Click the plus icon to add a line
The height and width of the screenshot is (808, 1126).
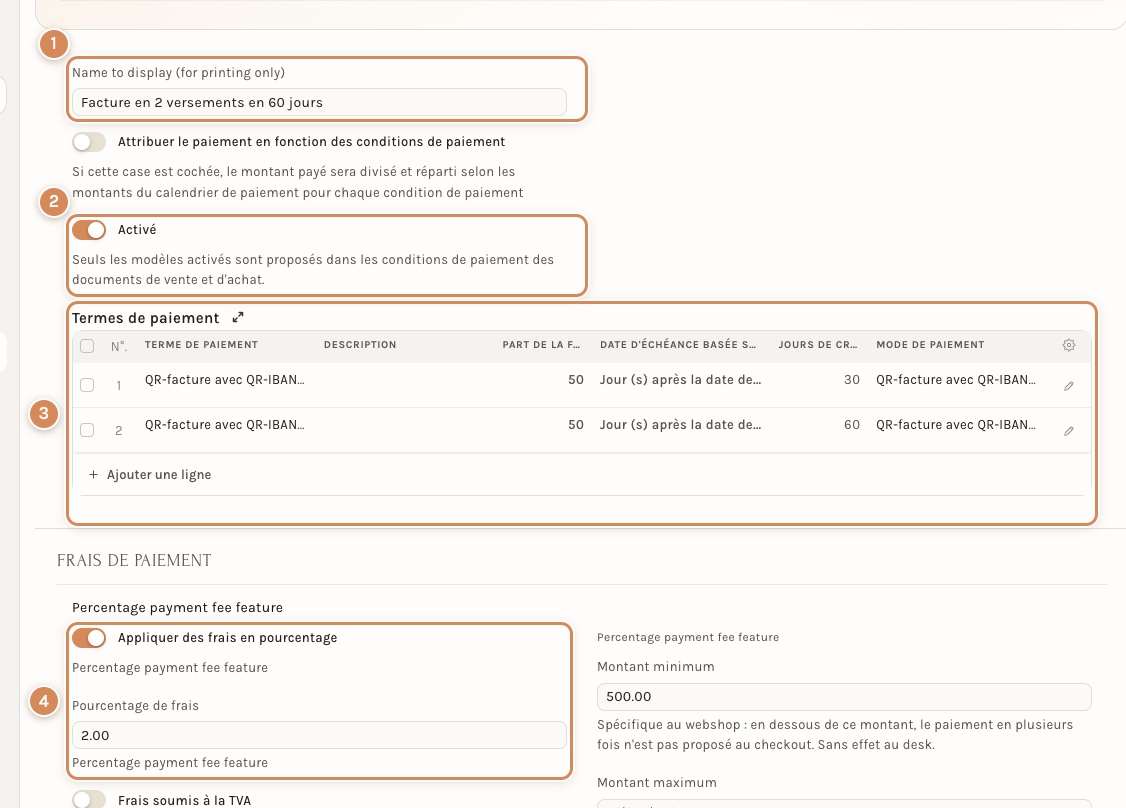click(93, 475)
